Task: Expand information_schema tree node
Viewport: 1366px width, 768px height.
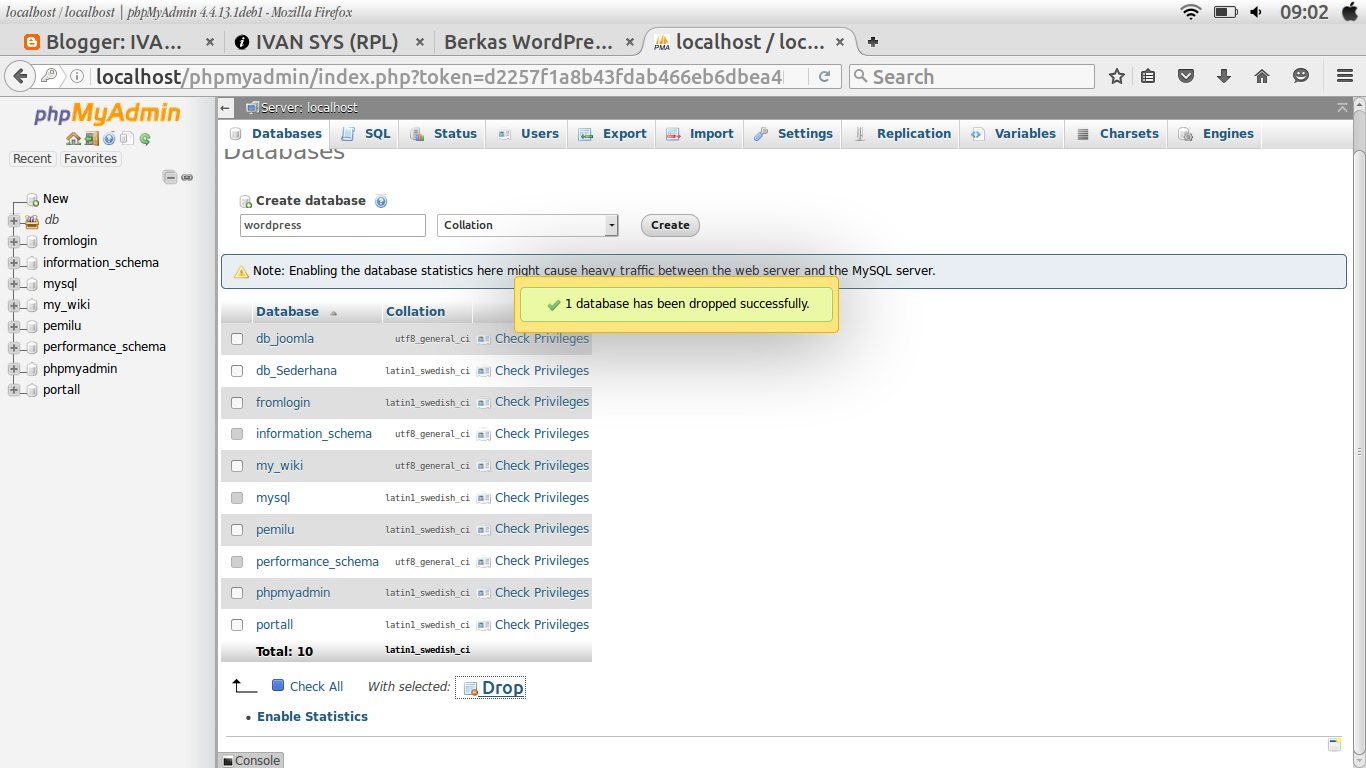Action: (x=14, y=263)
